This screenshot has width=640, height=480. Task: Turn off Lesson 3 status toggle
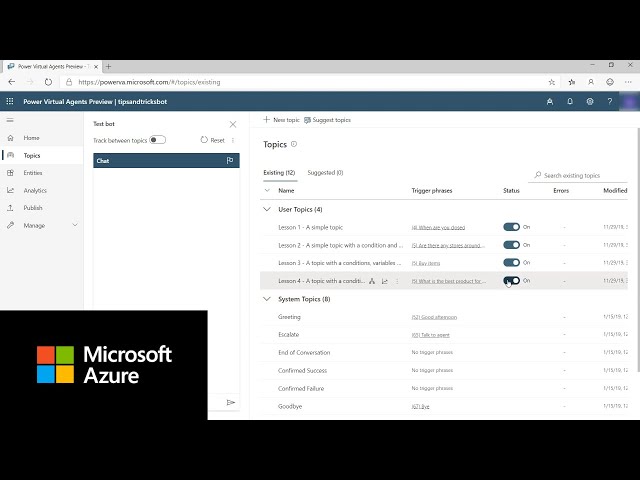pos(511,262)
